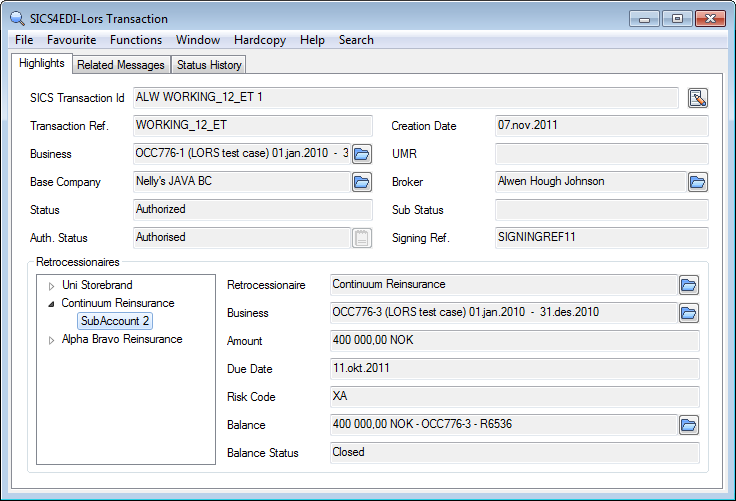
Task: Switch to the Related Messages tab
Action: pyautogui.click(x=121, y=65)
